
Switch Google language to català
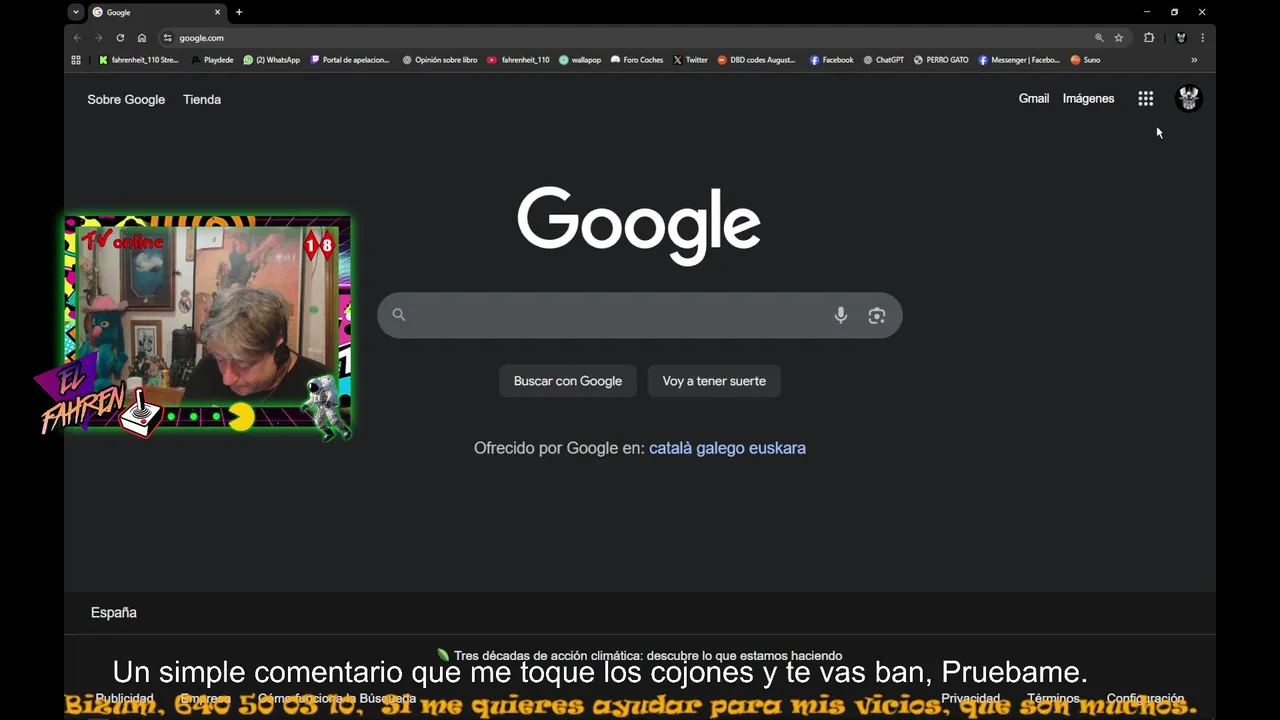tap(670, 448)
